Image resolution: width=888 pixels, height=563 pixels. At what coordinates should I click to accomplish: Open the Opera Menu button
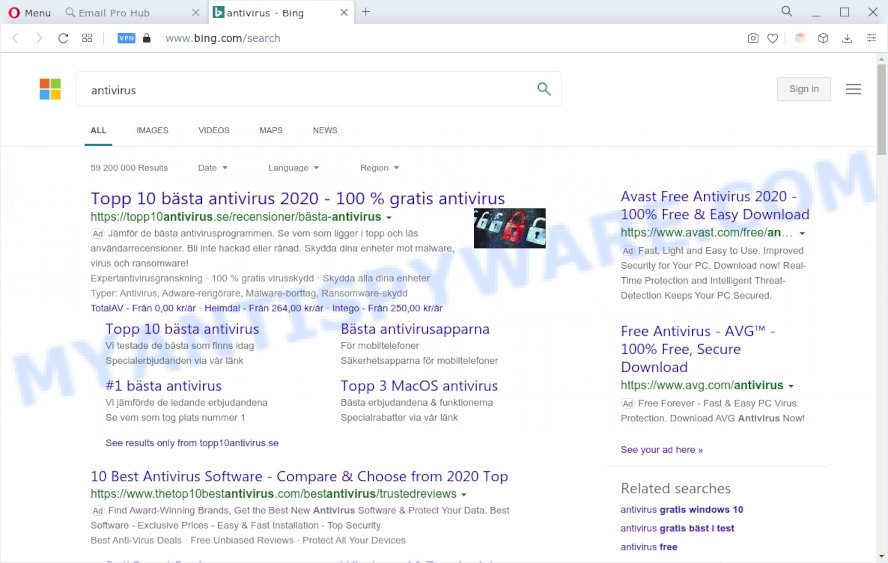(29, 12)
